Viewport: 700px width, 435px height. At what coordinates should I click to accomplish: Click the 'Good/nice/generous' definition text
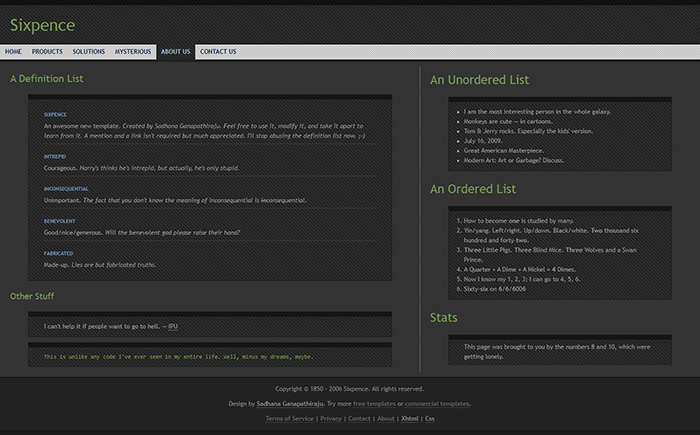142,232
